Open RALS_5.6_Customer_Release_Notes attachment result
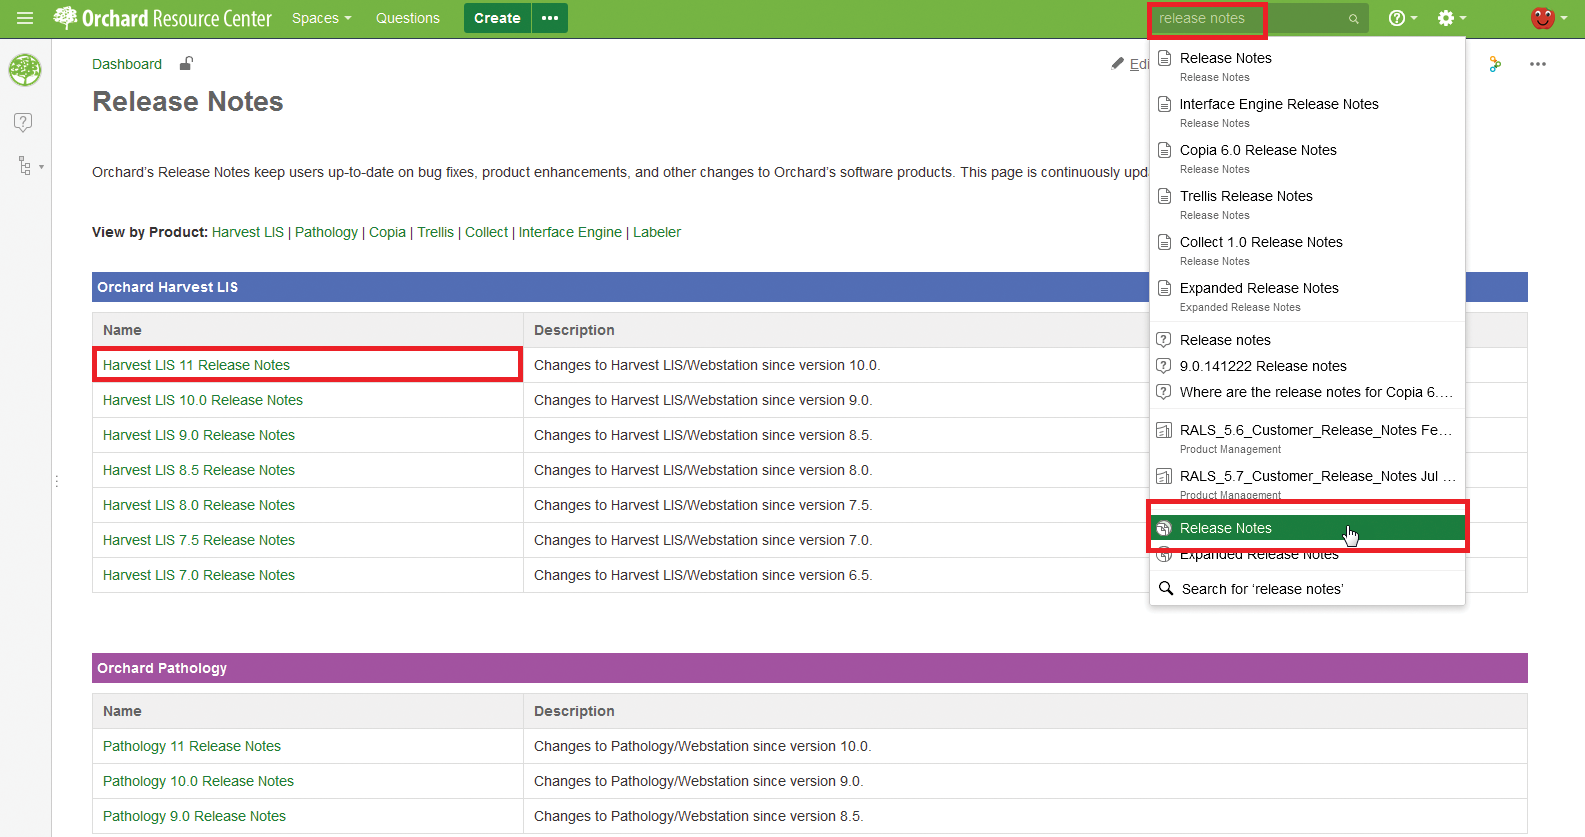The height and width of the screenshot is (837, 1585). 1307,438
